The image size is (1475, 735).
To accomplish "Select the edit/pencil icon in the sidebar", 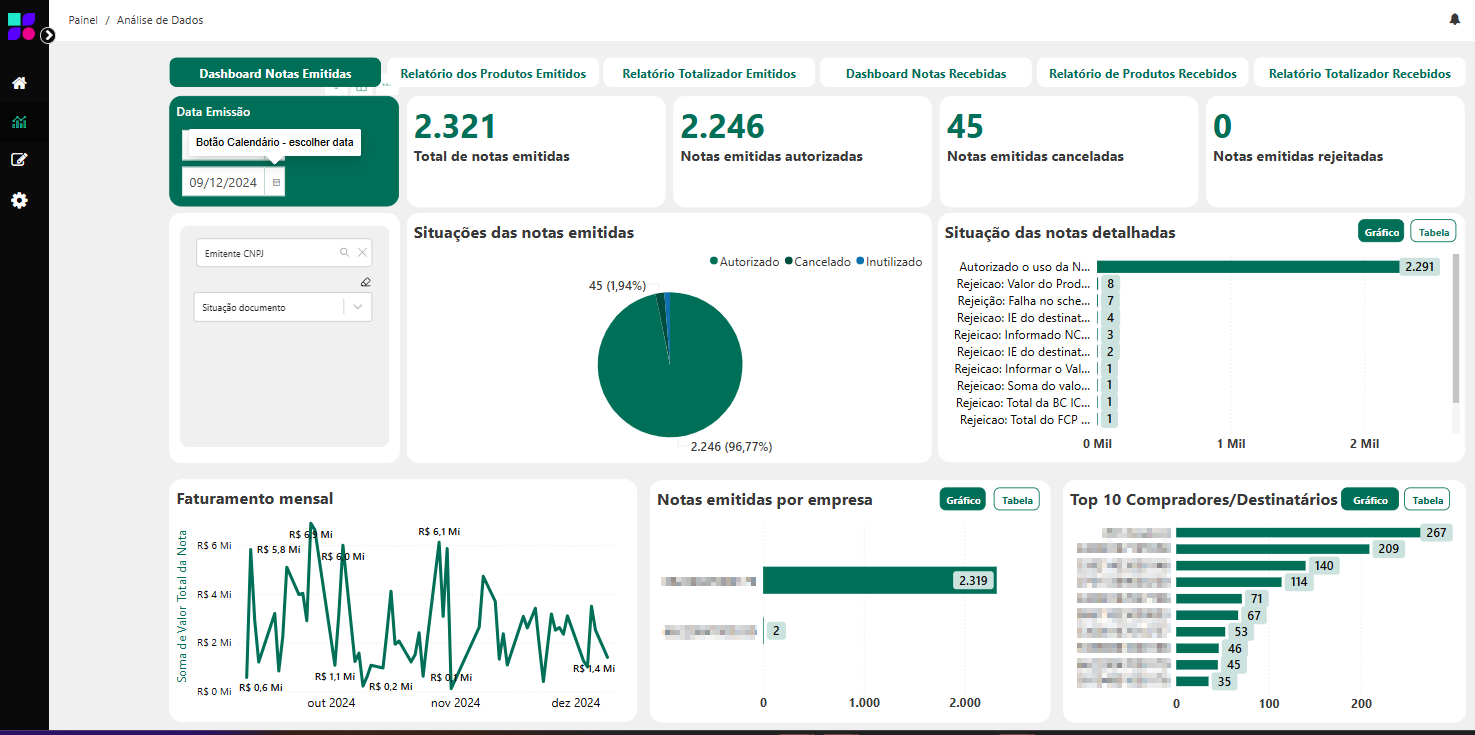I will (18, 160).
